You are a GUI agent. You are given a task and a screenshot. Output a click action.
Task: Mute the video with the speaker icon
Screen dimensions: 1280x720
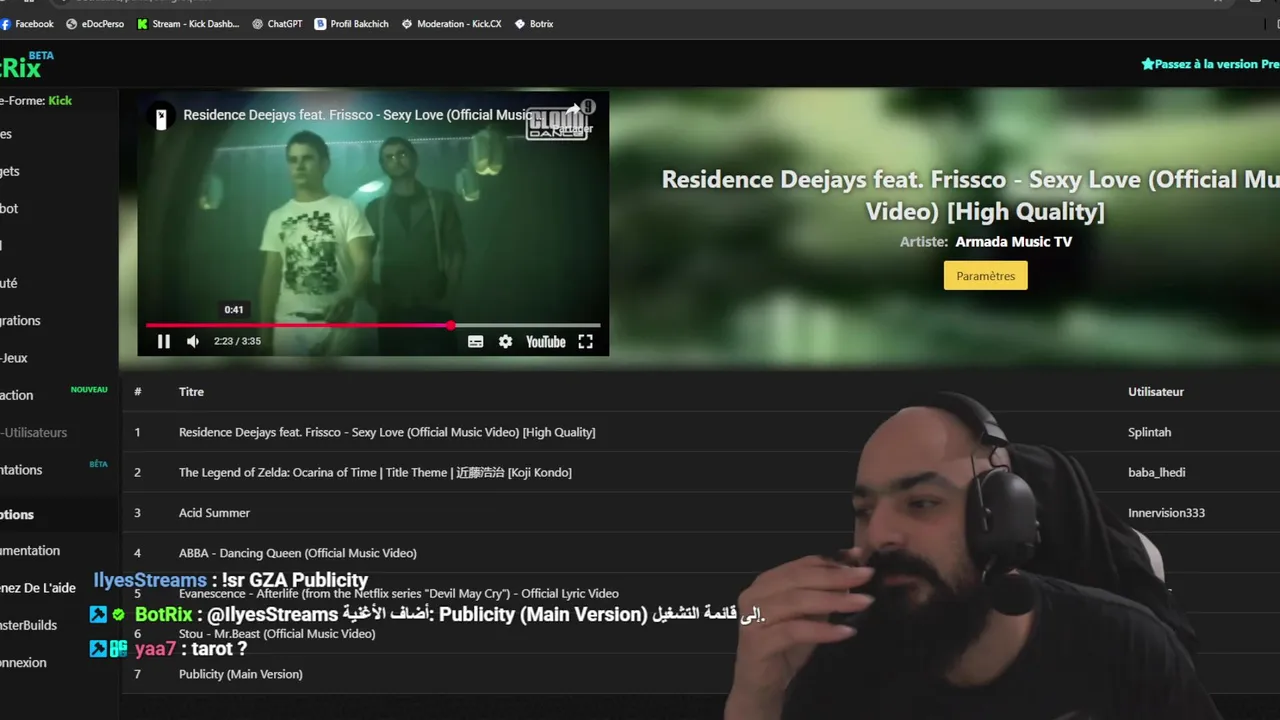tap(193, 341)
